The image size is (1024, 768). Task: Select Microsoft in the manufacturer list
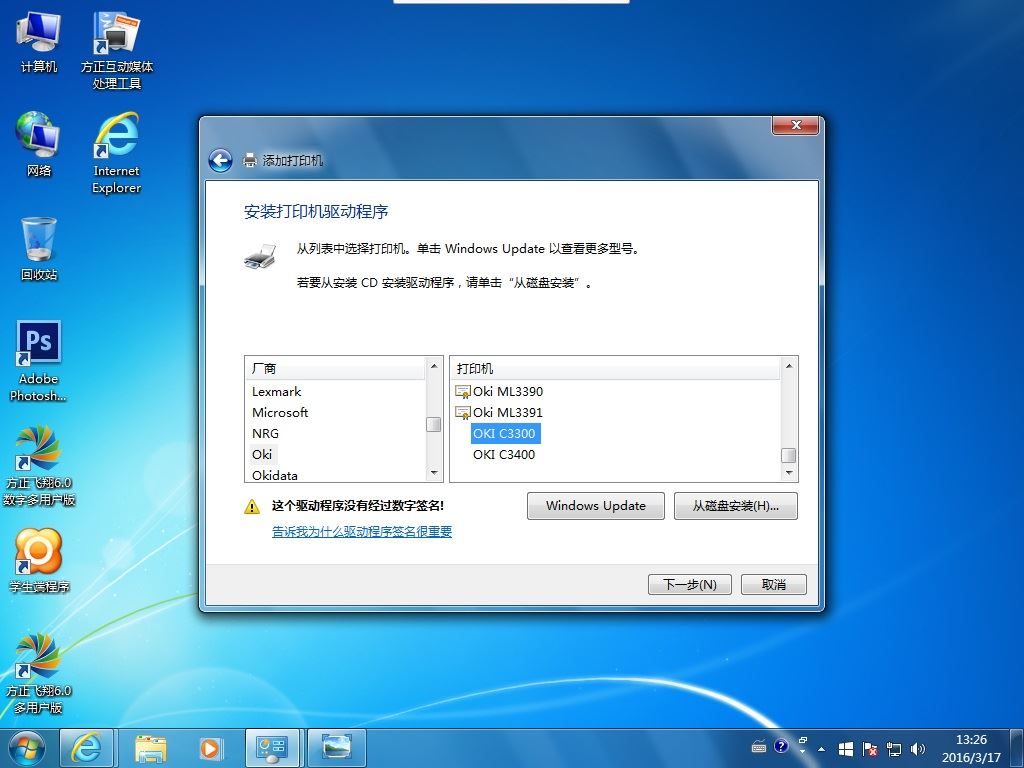280,412
